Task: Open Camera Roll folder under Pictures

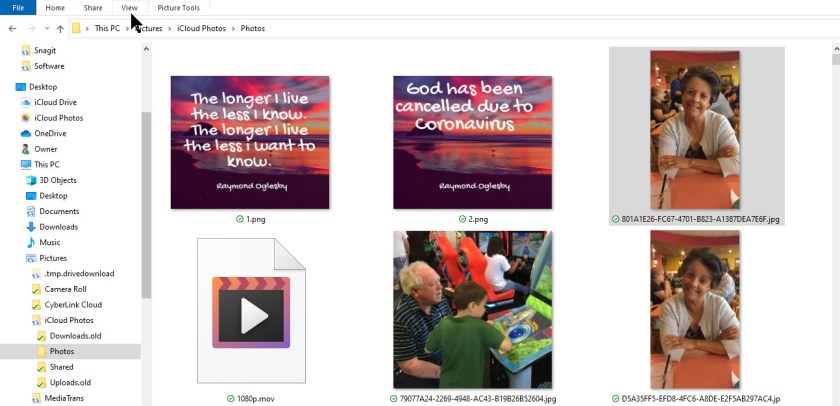Action: (x=65, y=289)
